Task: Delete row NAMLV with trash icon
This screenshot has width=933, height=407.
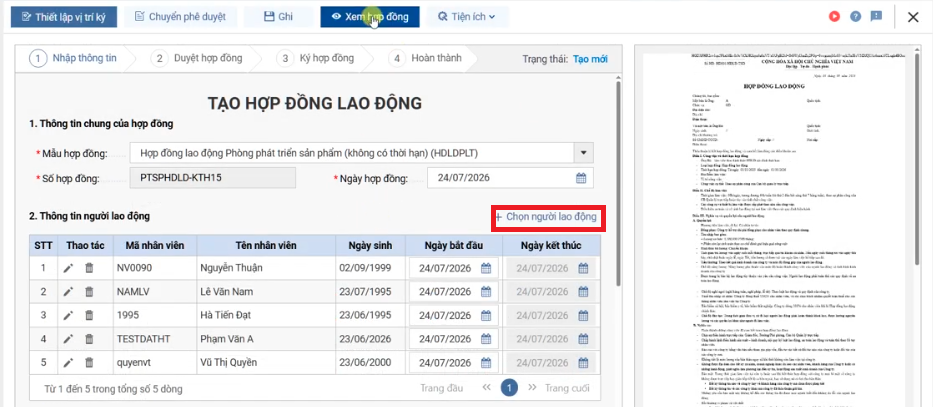Action: pos(89,292)
